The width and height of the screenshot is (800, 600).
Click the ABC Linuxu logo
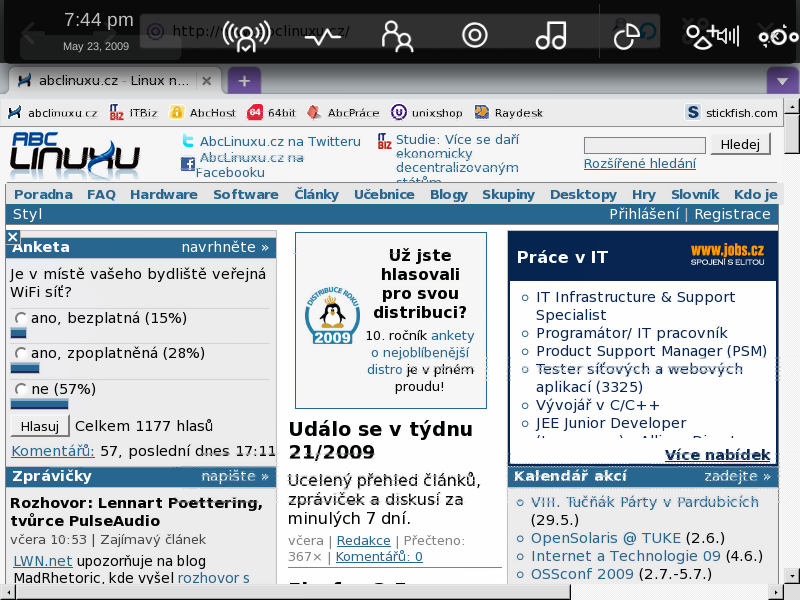[75, 155]
